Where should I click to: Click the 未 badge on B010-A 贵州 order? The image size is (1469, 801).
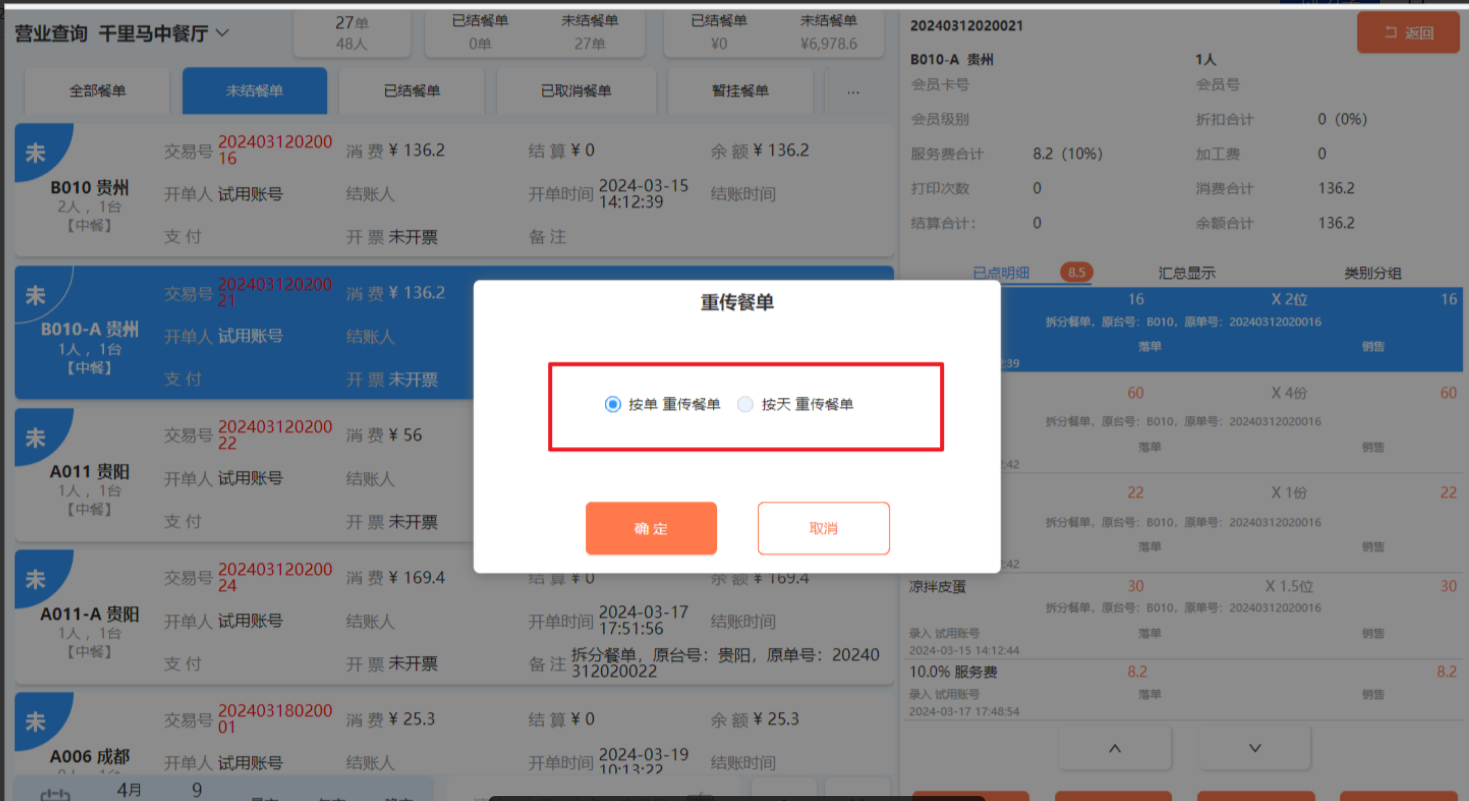(36, 295)
